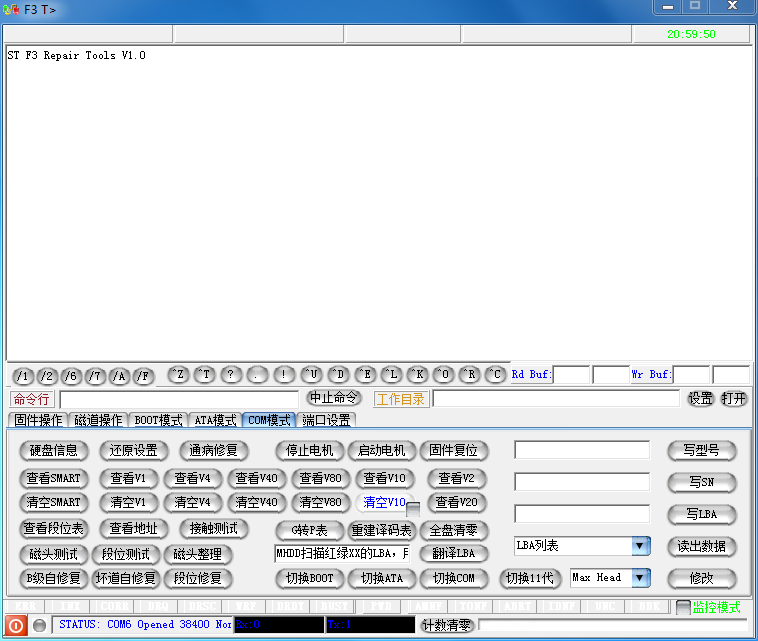Screen dimensions: 758x641
Task: Toggle the 监控模式 checkbox
Action: click(683, 608)
